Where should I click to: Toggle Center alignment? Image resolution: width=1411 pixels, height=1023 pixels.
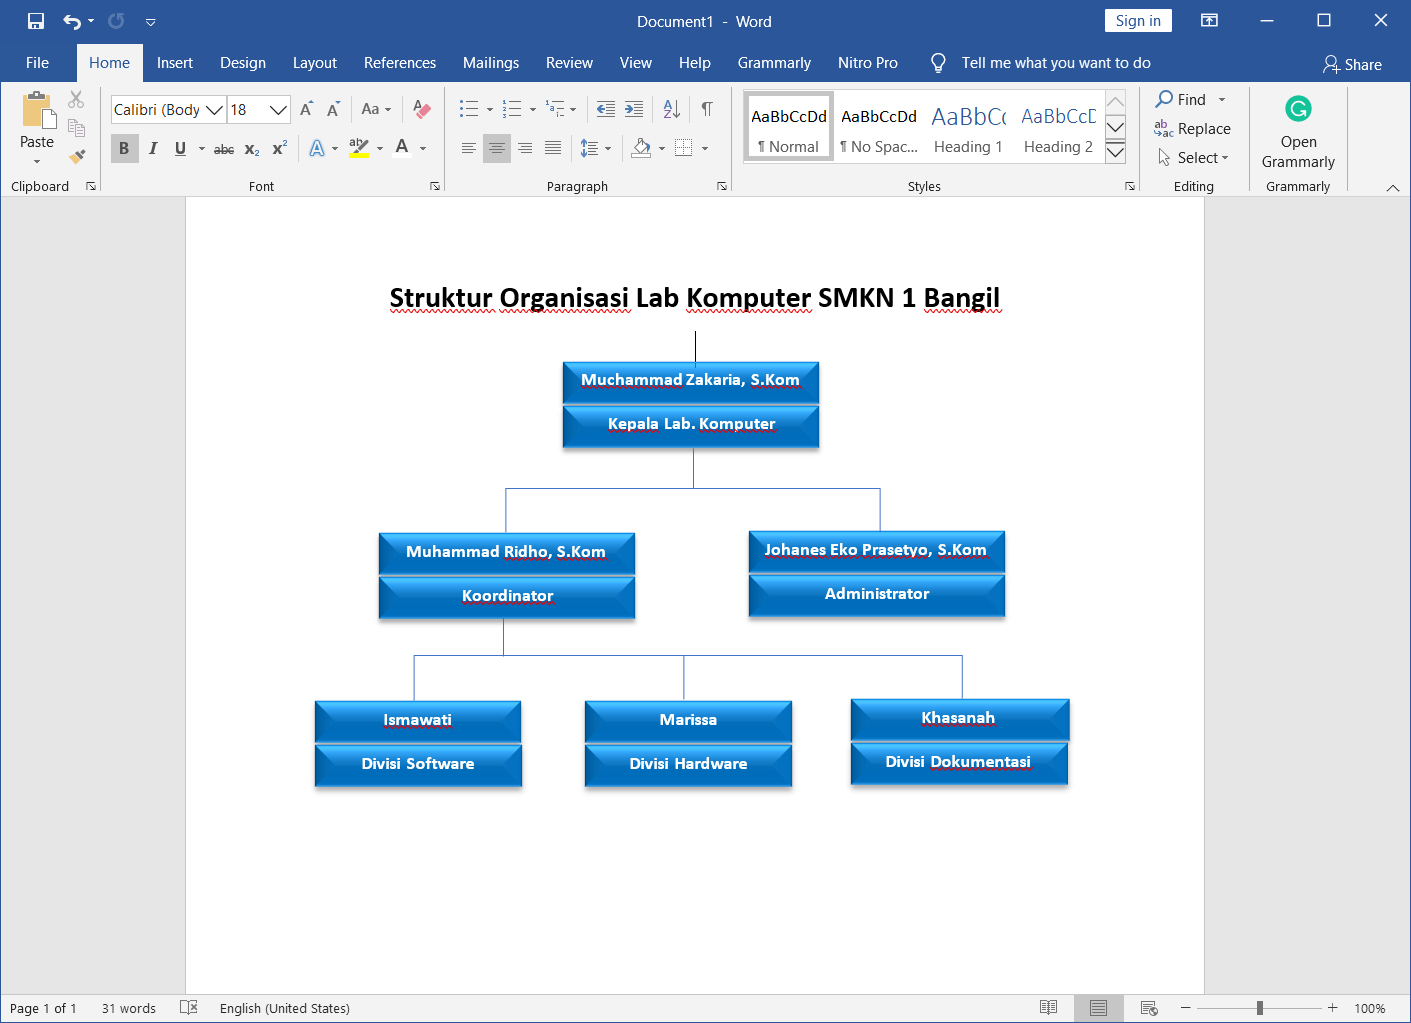pyautogui.click(x=497, y=148)
